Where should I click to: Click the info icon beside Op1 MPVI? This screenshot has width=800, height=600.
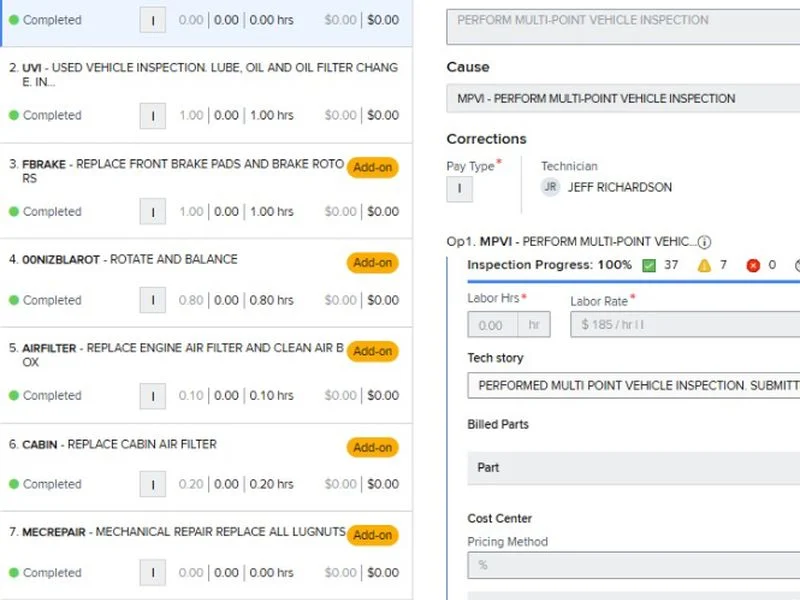point(704,242)
